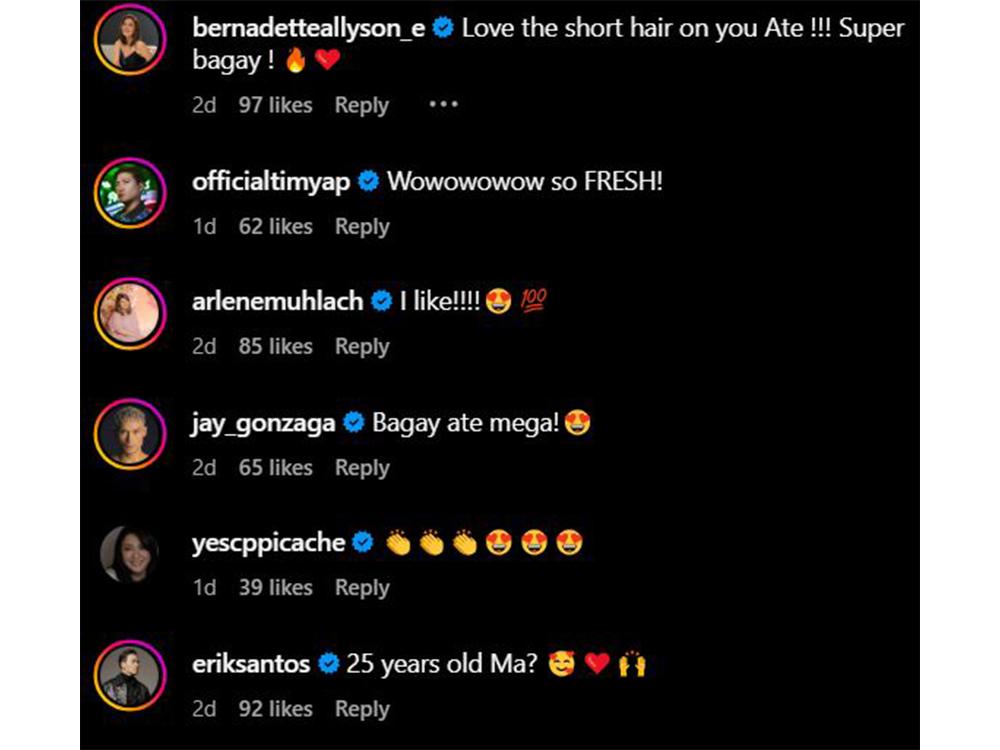
Task: Click verified badge beside arlenemuhlach
Action: coord(381,301)
